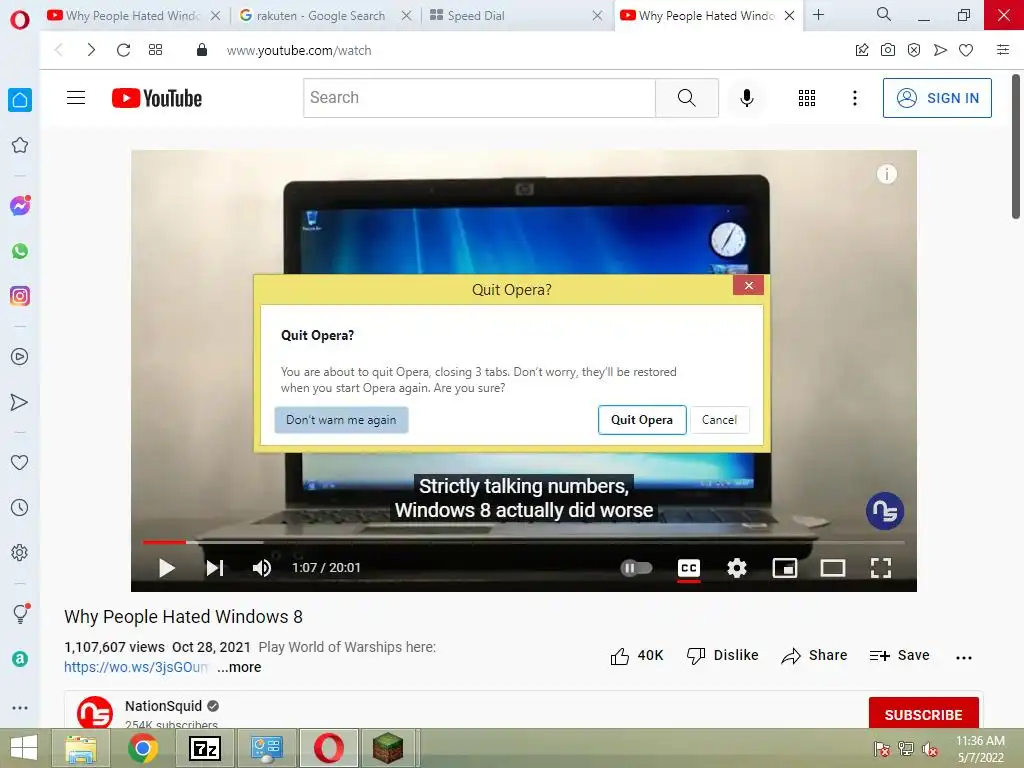Open the sidebar three-dots setup menu
The image size is (1024, 768).
click(x=20, y=708)
